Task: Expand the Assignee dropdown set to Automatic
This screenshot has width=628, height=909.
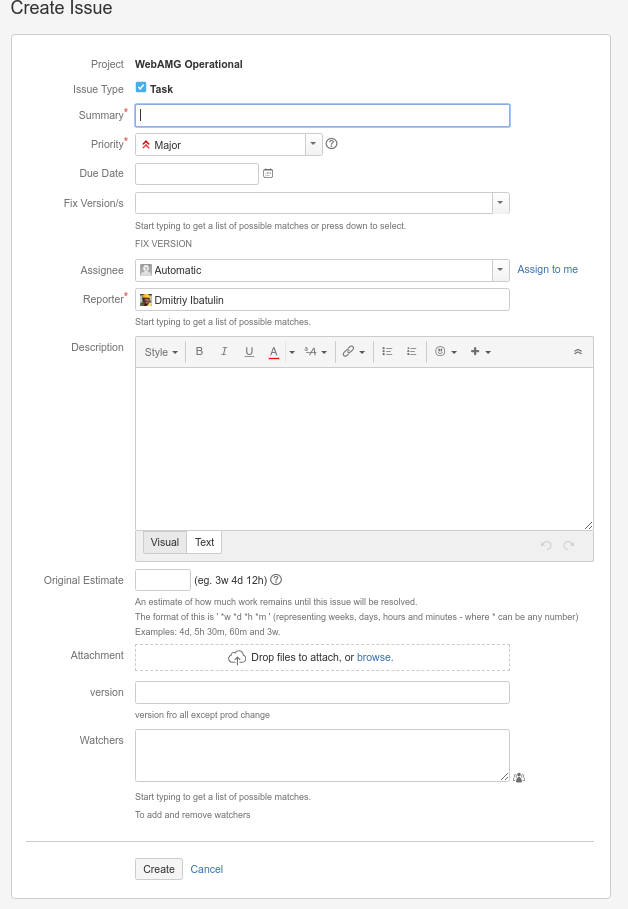Action: 500,269
